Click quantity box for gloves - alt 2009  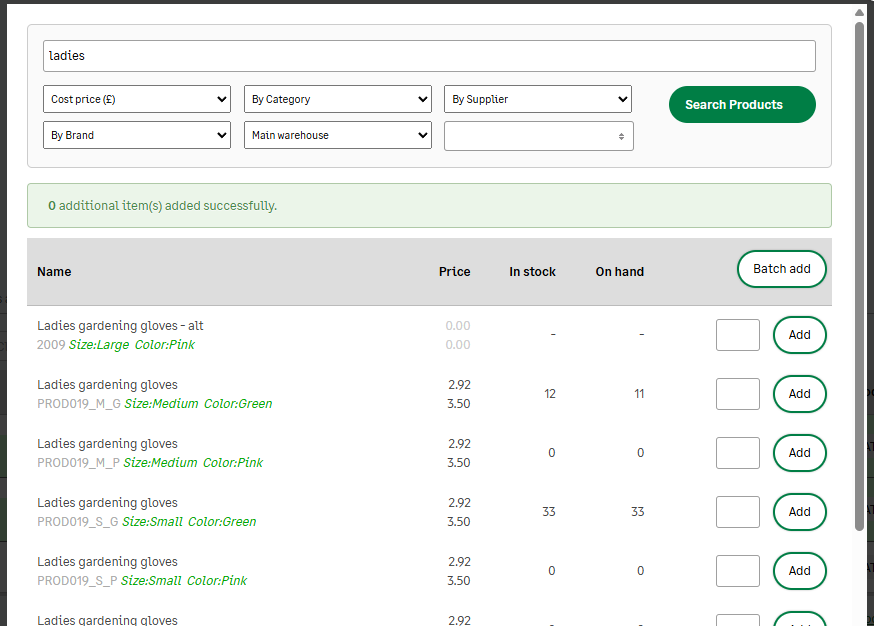click(x=737, y=335)
